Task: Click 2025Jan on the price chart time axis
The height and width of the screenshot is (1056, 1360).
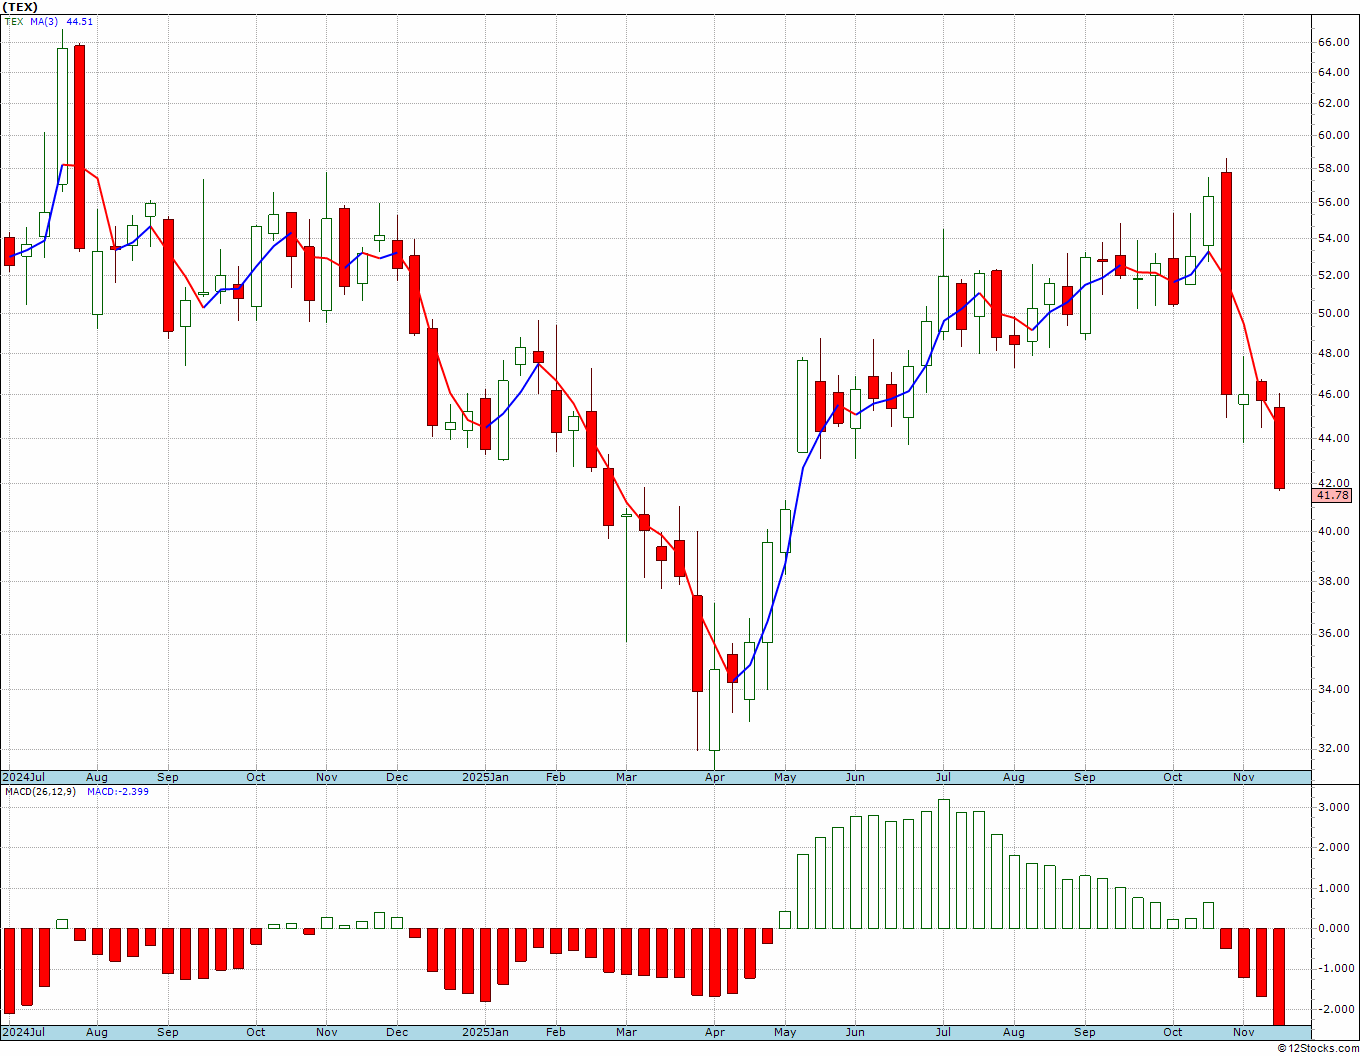Action: pos(485,777)
